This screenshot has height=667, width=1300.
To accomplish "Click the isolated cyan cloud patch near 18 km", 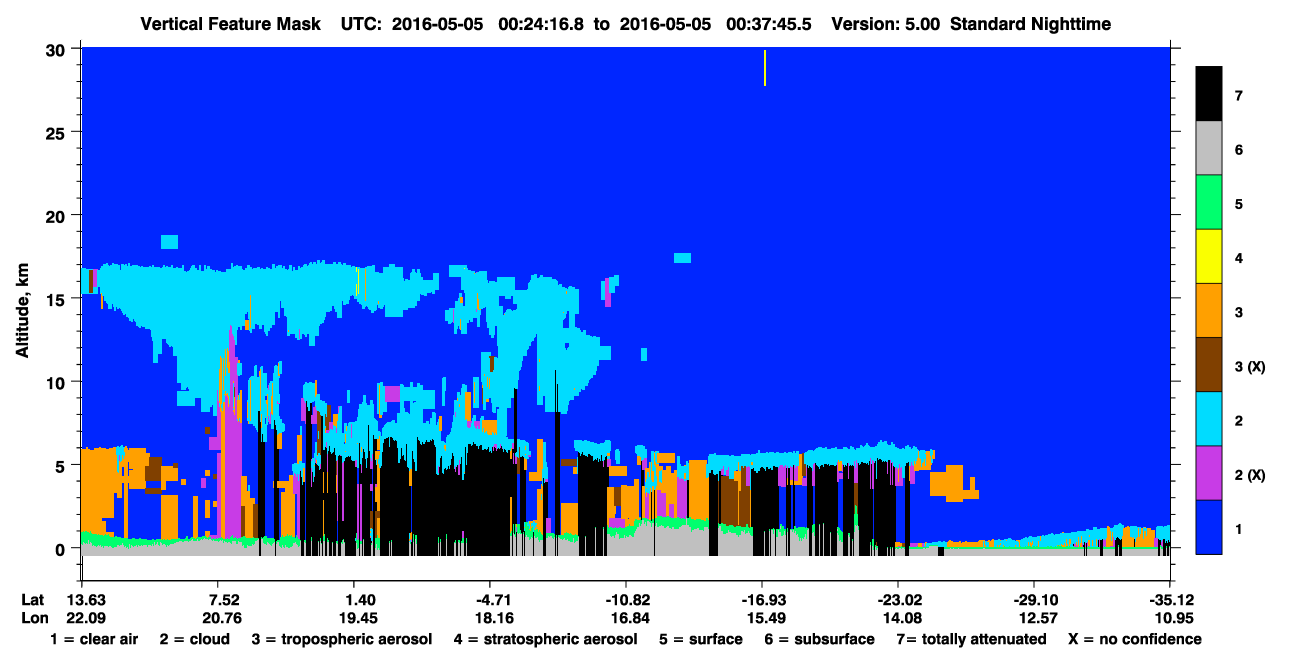I will (x=169, y=242).
